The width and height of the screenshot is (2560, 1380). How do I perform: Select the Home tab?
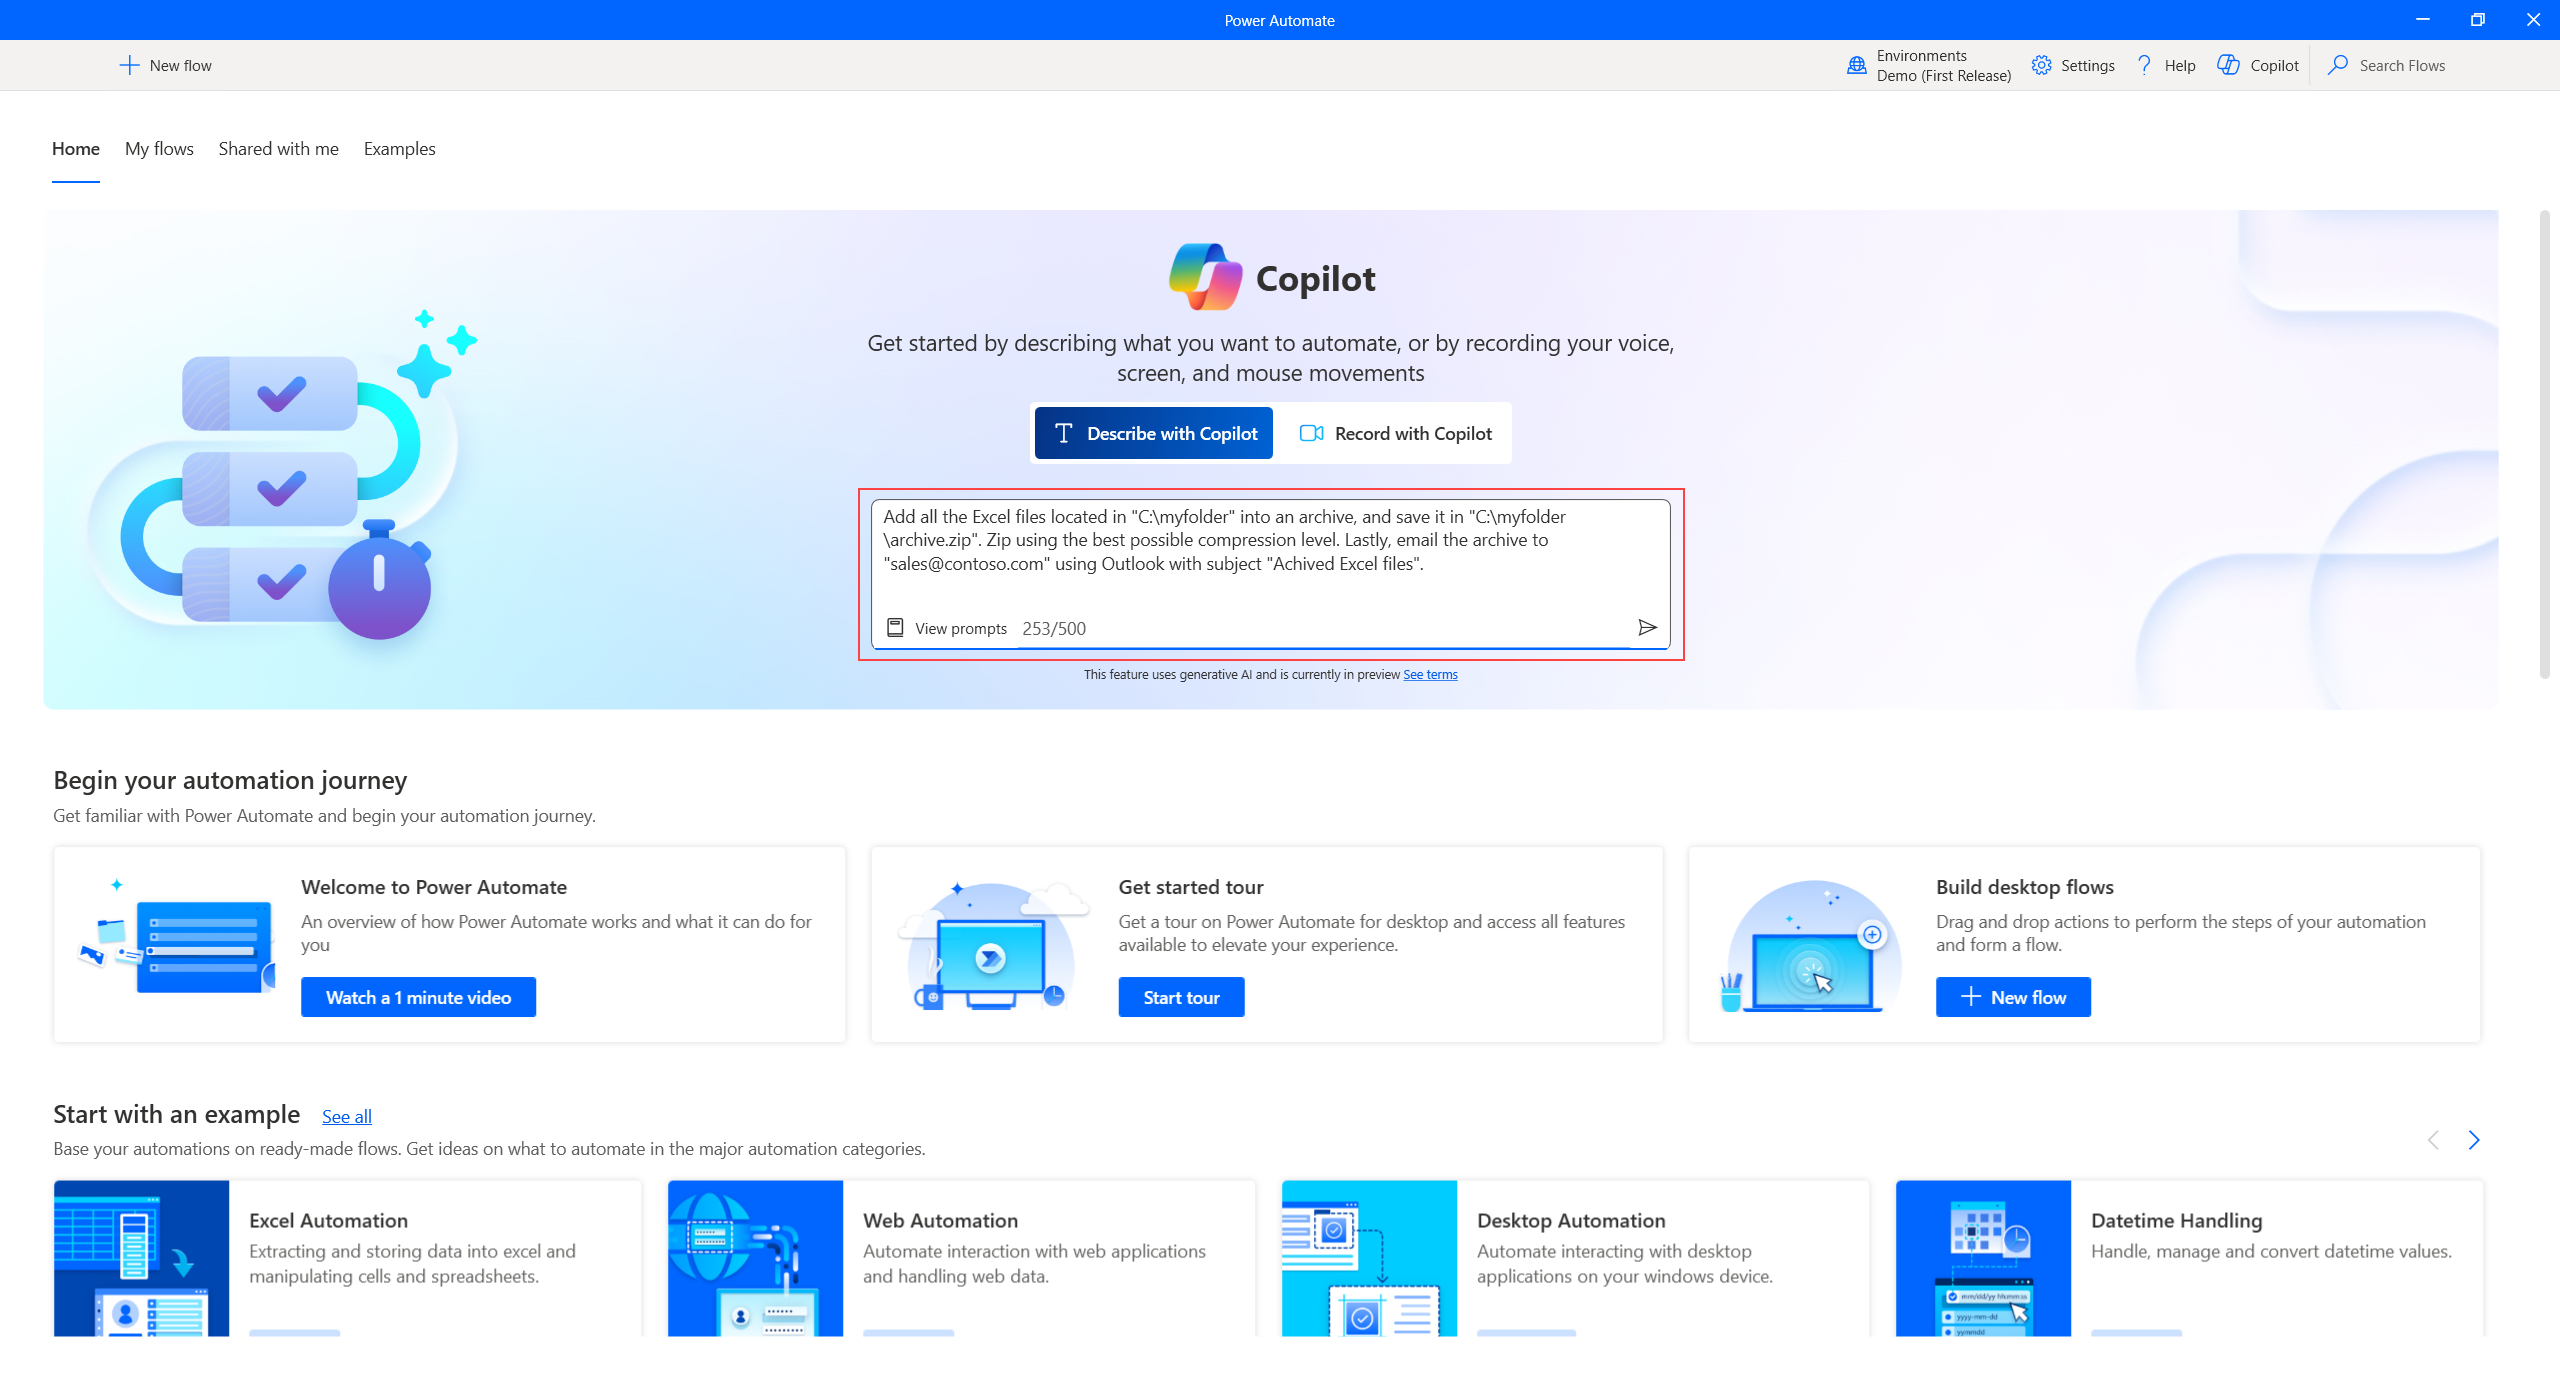tap(76, 148)
